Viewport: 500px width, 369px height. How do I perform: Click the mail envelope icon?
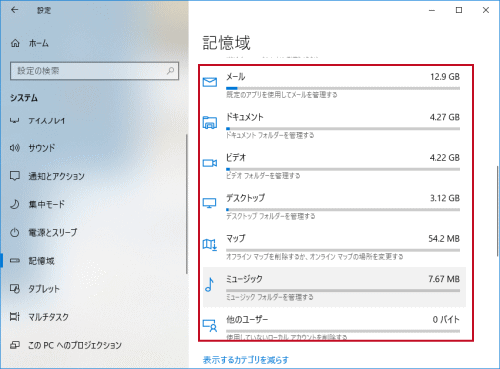pos(210,82)
